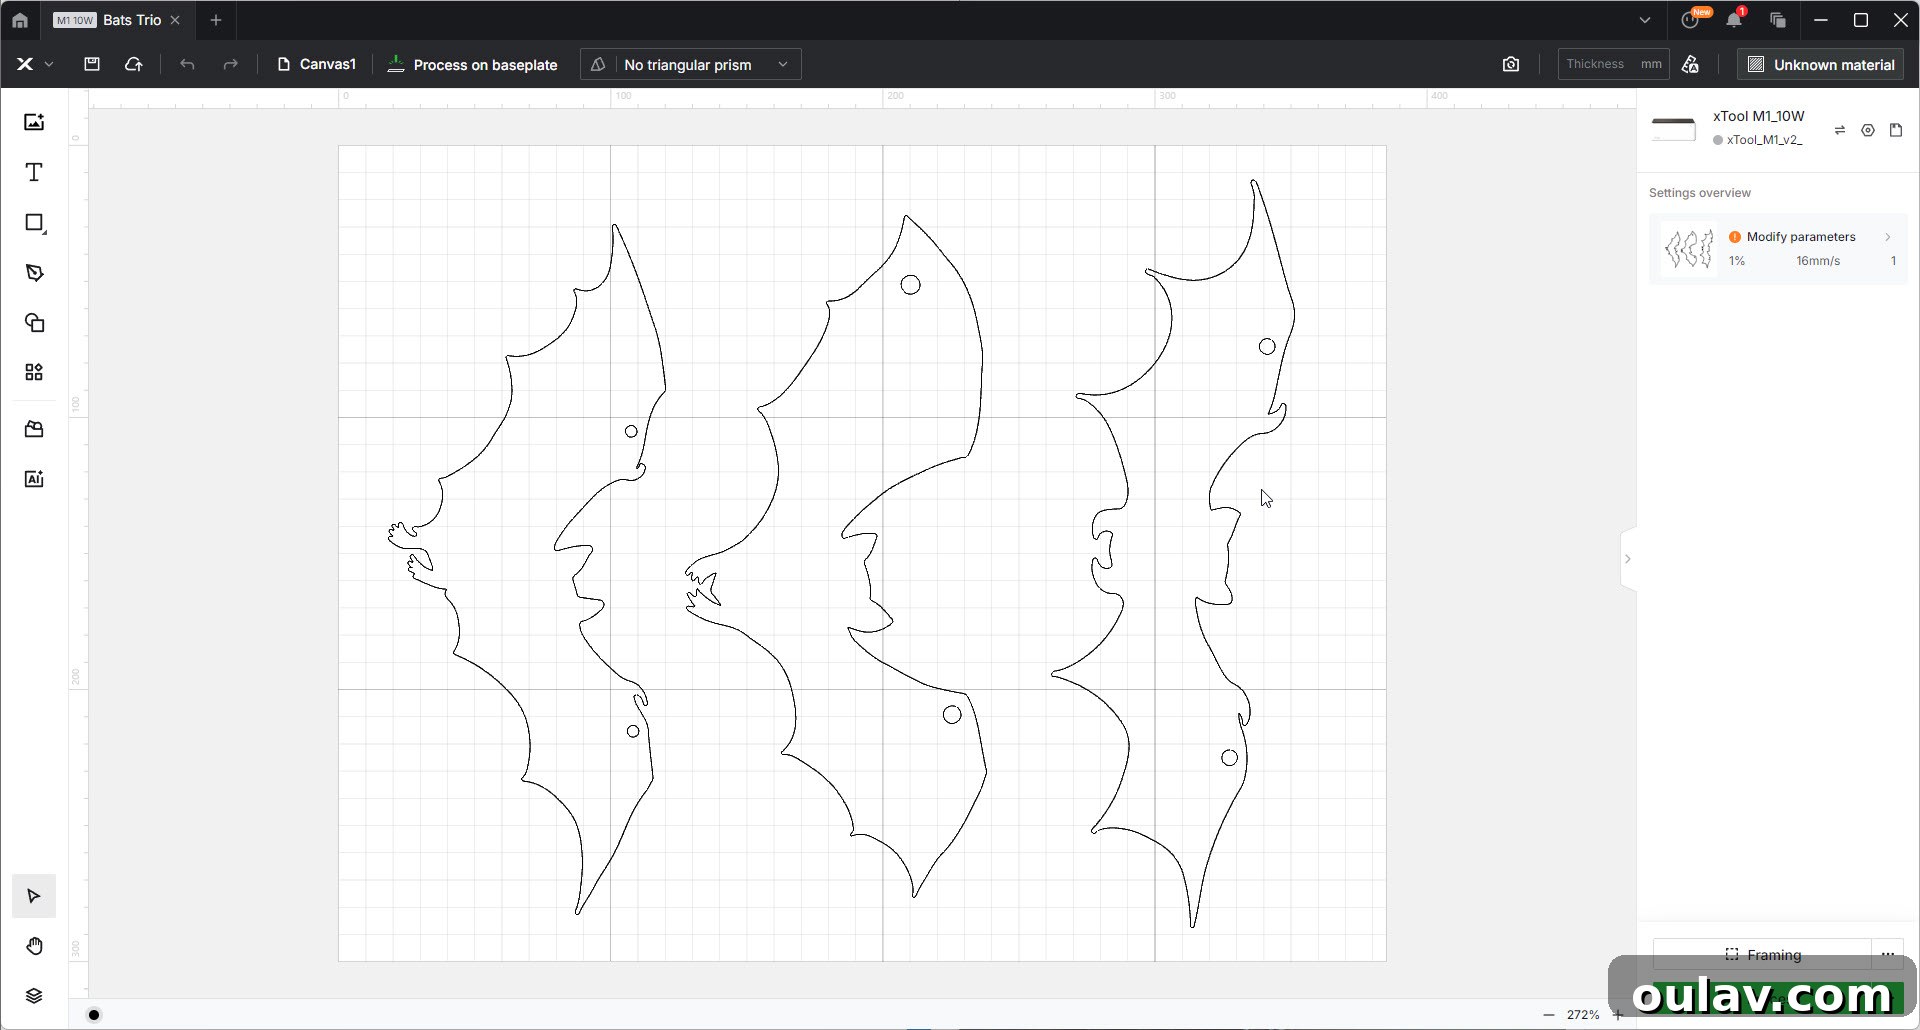Image resolution: width=1920 pixels, height=1030 pixels.
Task: Open the multi-window icon
Action: coord(1777,20)
